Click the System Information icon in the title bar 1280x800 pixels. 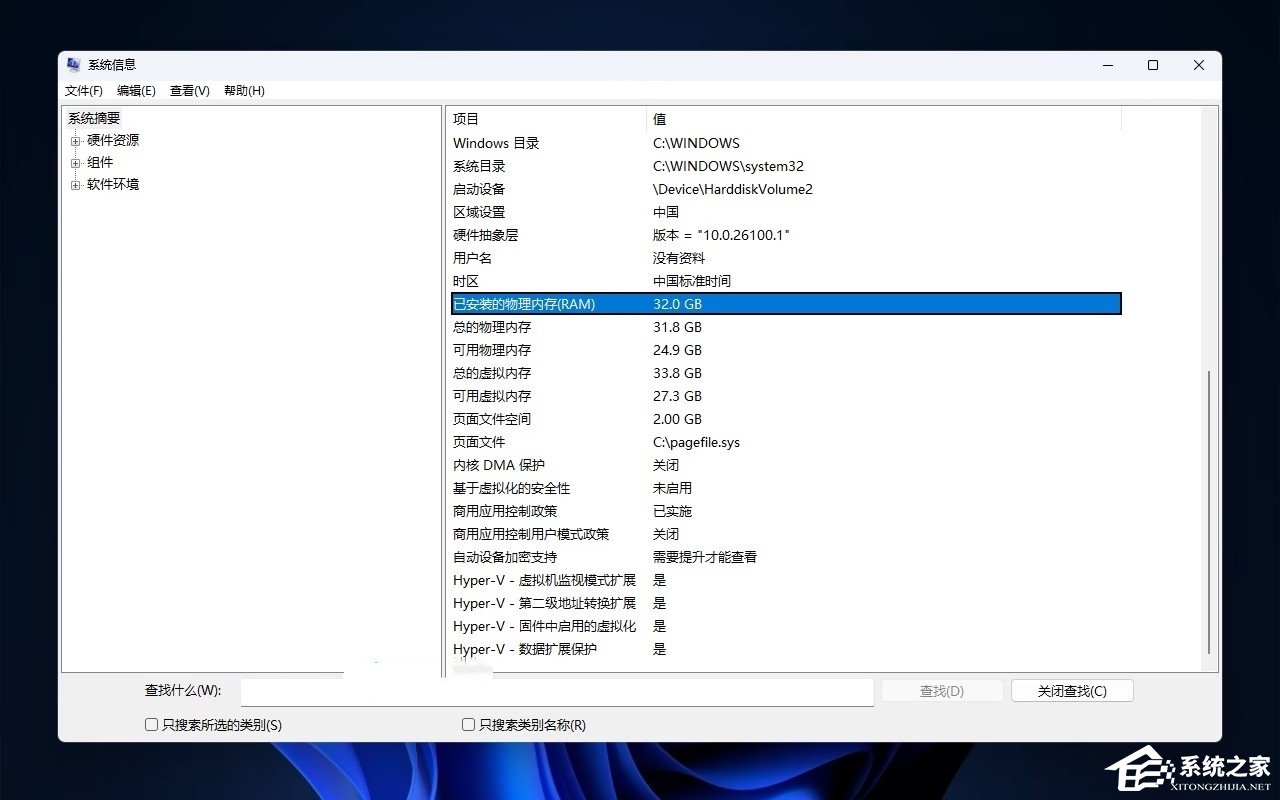click(73, 64)
